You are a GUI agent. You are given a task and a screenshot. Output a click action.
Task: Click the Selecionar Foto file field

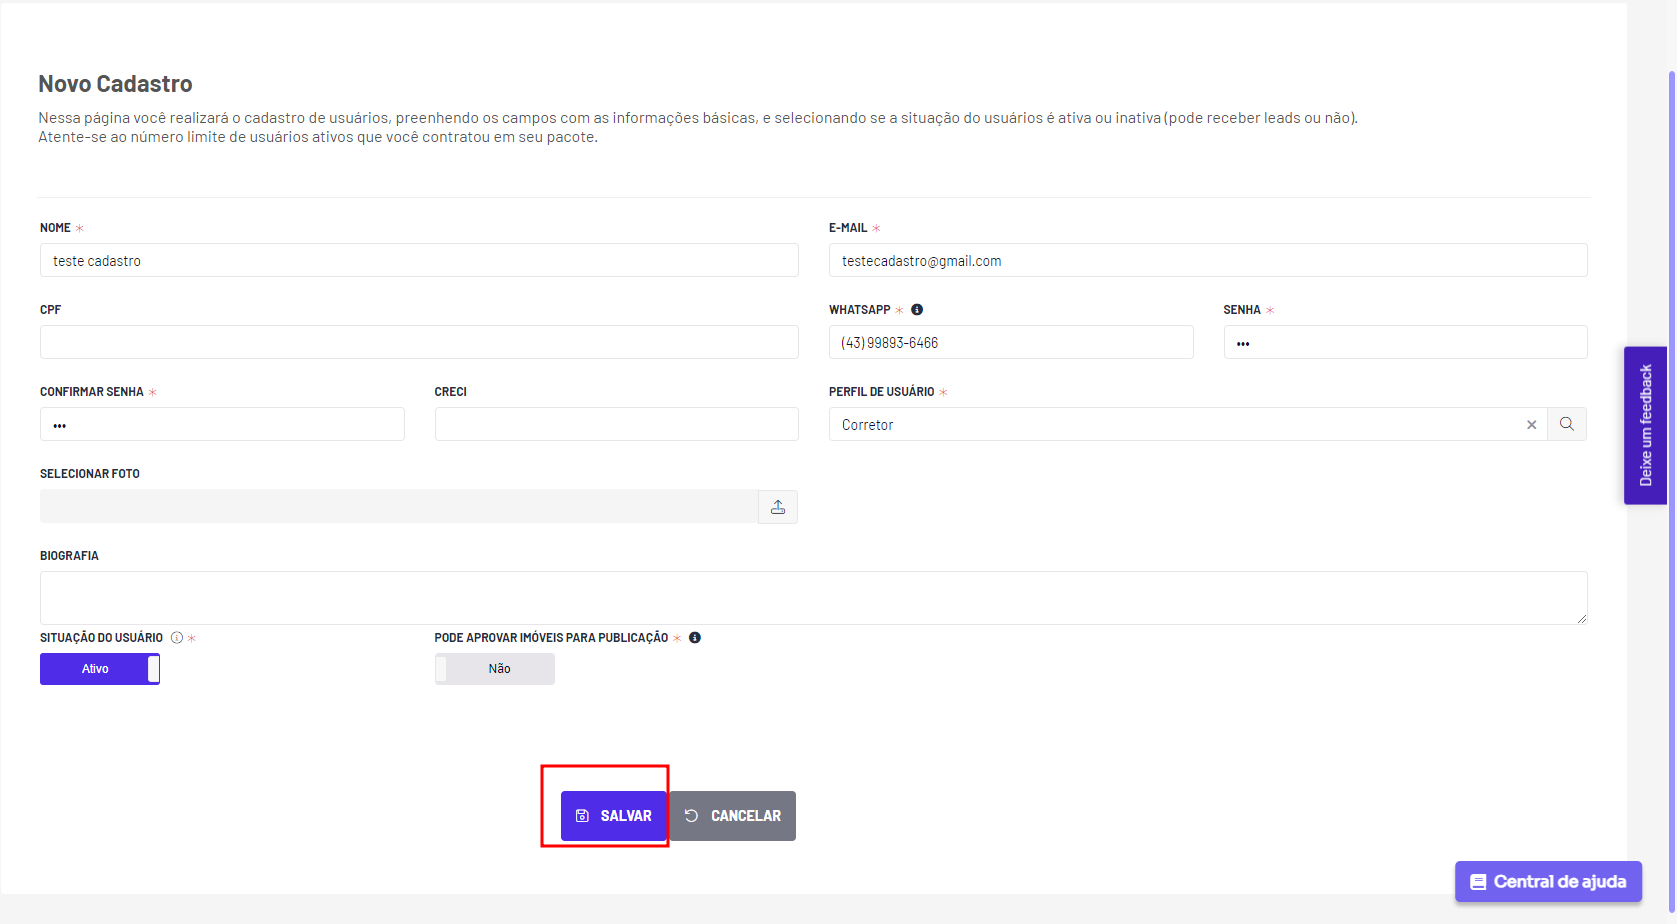click(399, 506)
